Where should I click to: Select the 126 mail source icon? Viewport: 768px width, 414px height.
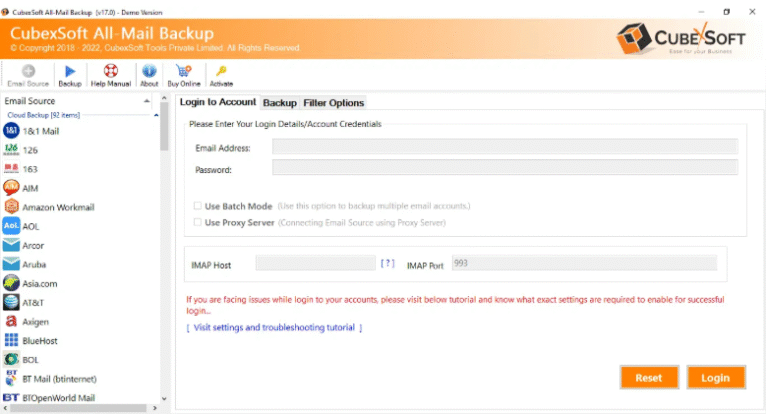(11, 149)
